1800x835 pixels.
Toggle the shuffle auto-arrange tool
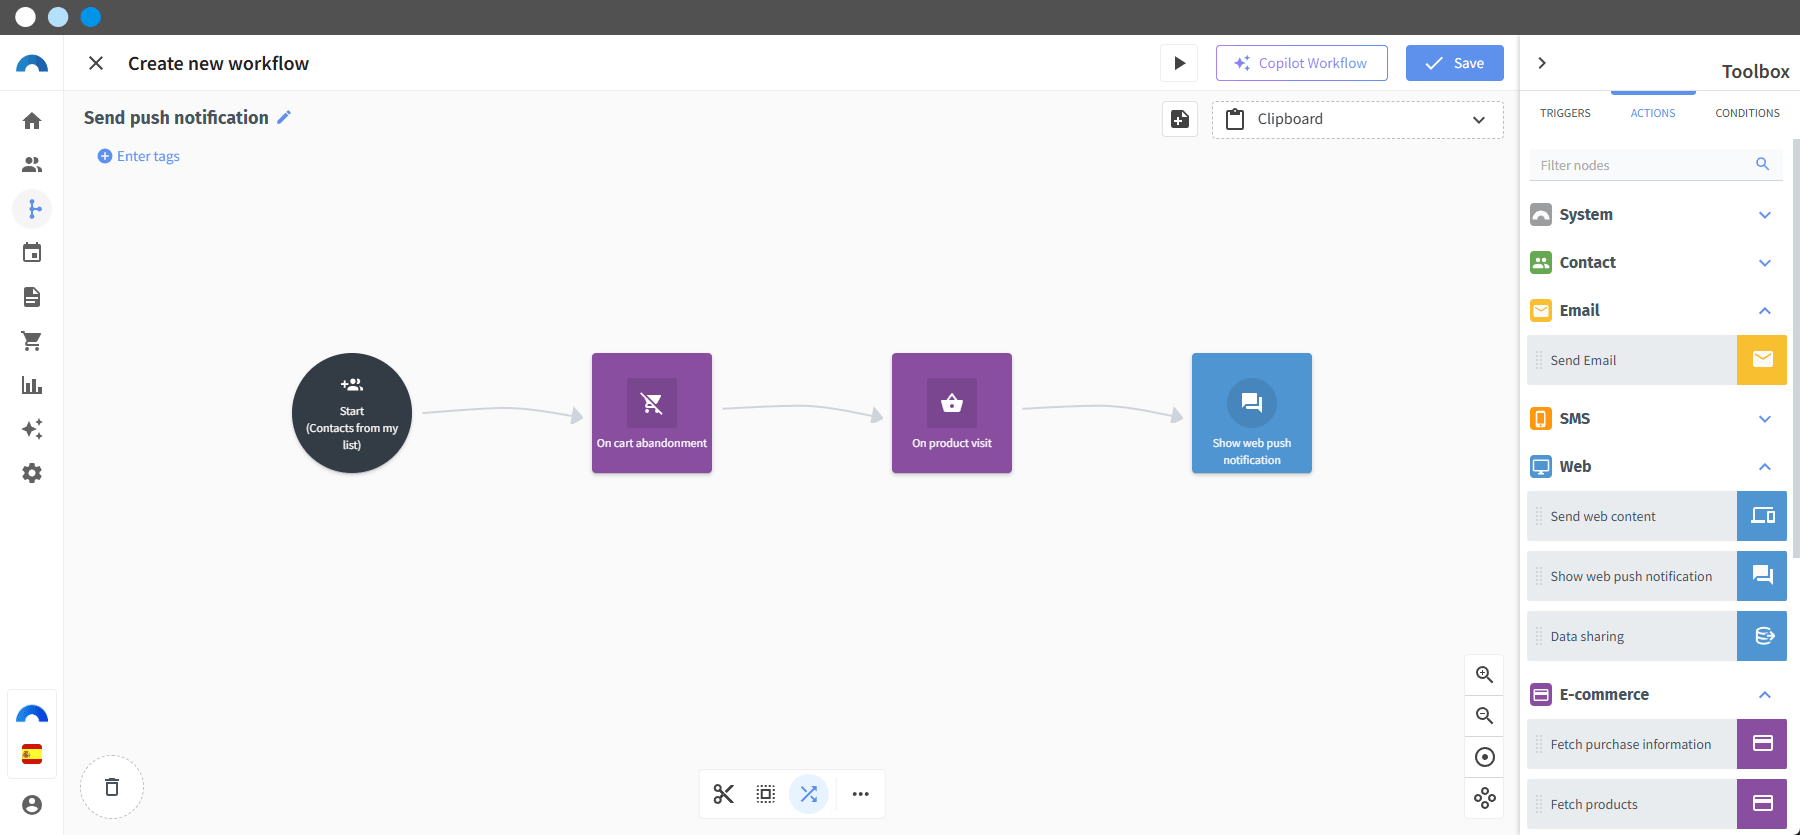click(809, 794)
